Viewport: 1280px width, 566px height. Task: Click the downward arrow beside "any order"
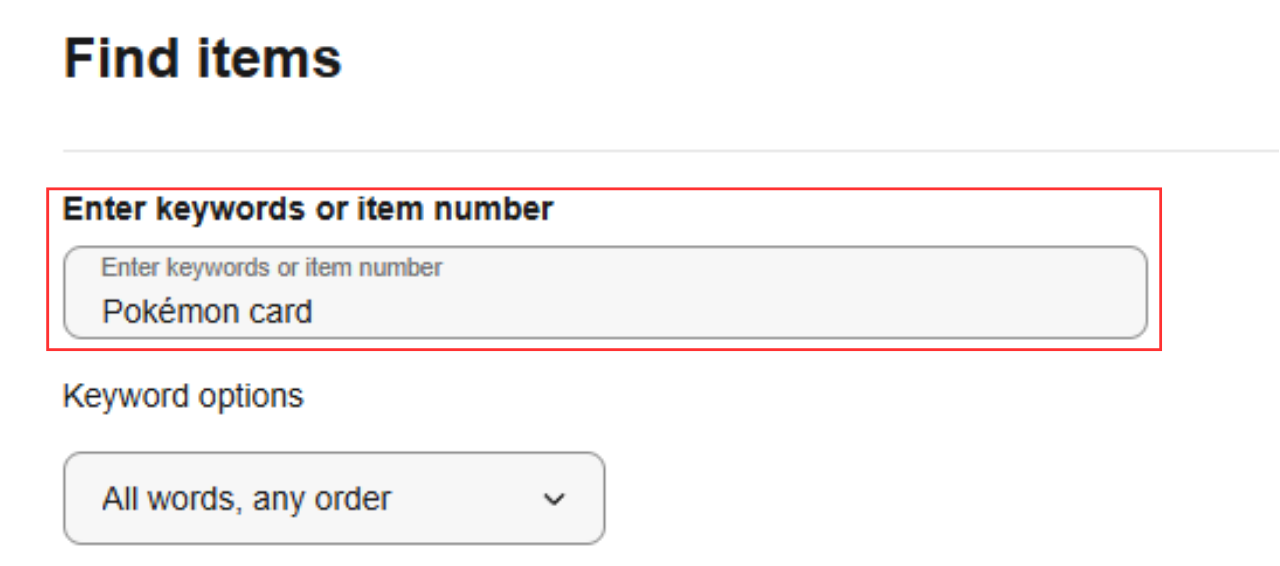(554, 499)
